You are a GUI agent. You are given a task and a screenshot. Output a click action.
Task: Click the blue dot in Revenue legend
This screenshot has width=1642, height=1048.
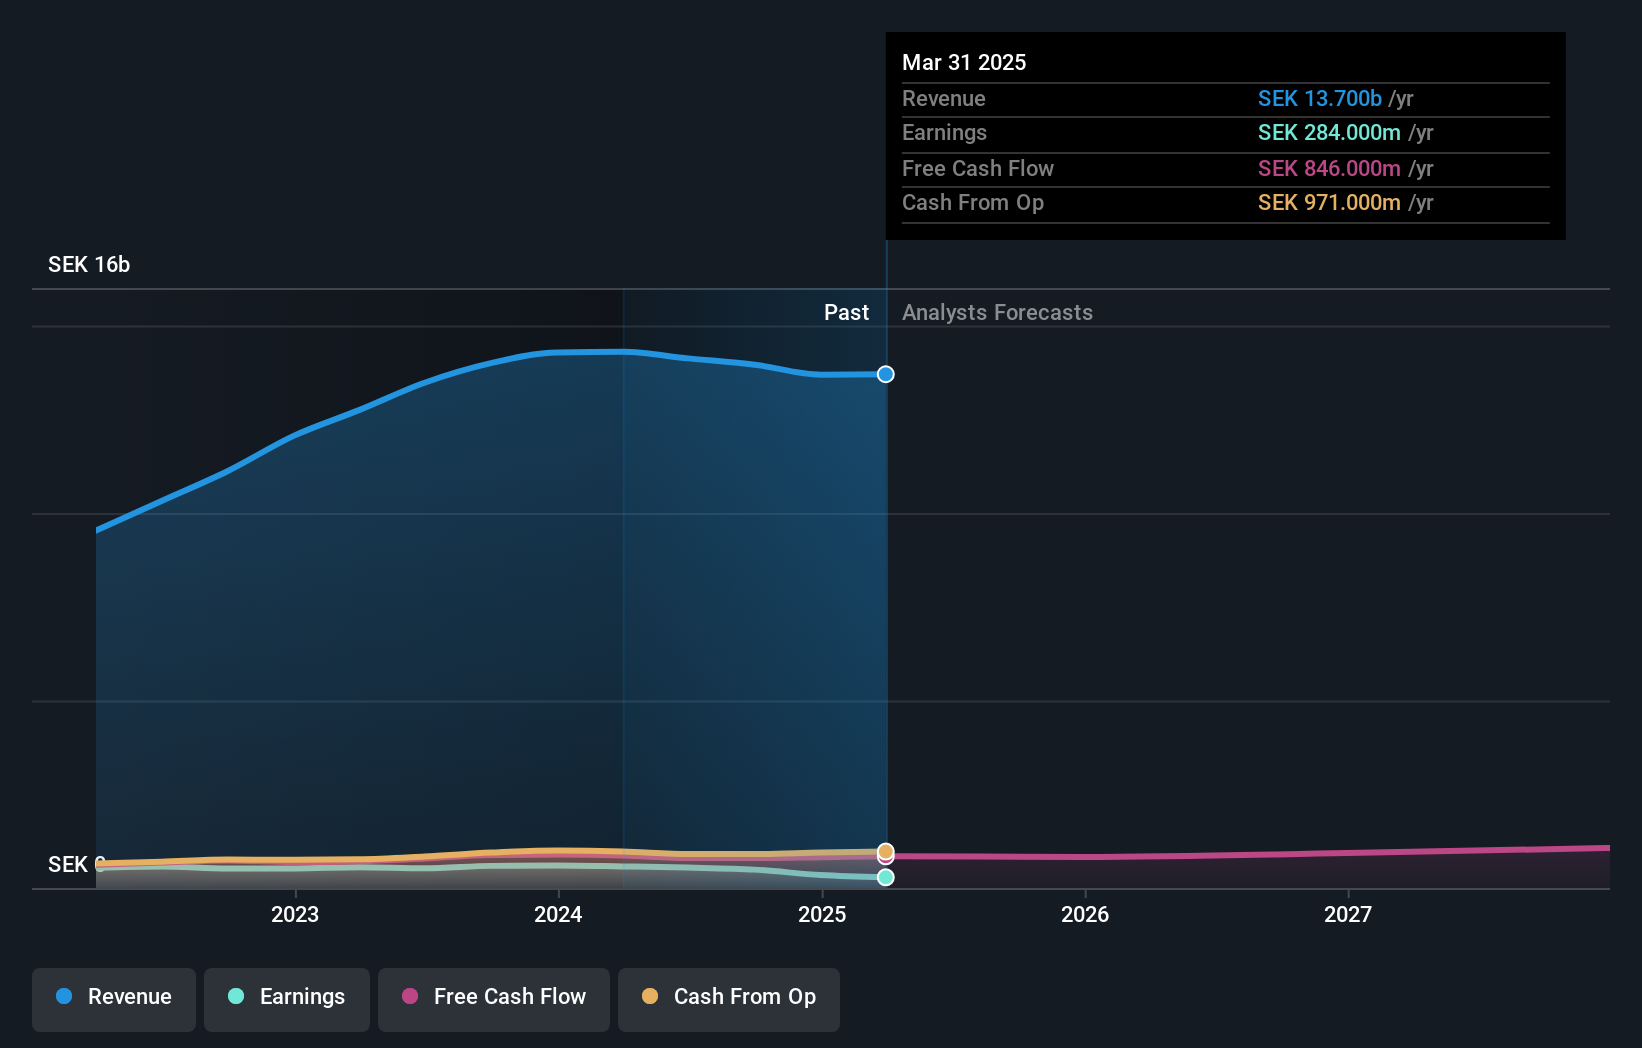(x=64, y=996)
